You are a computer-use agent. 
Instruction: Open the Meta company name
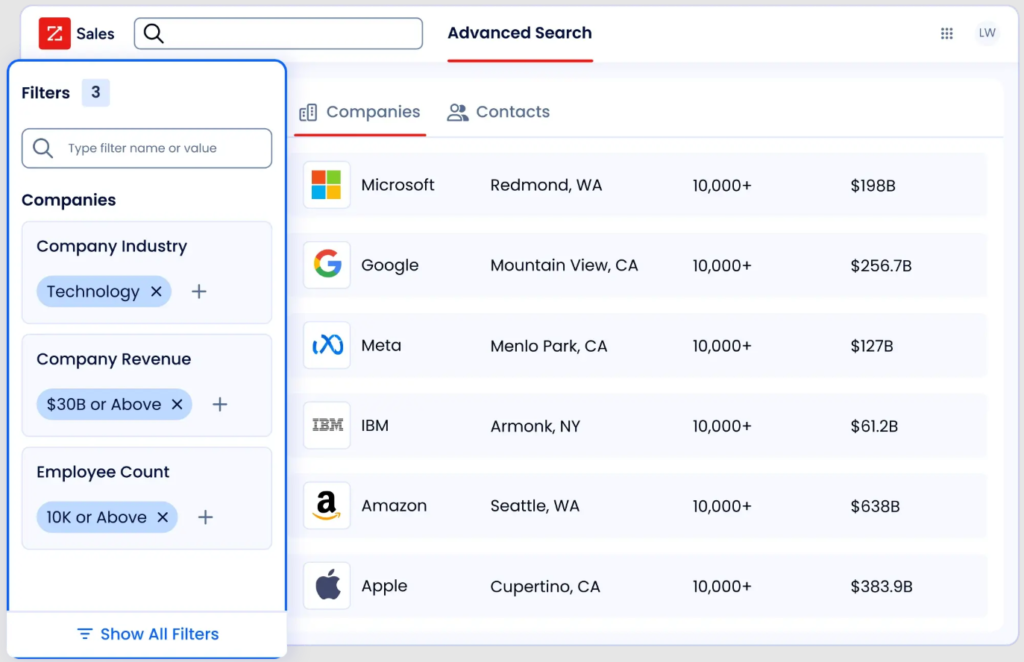(381, 345)
